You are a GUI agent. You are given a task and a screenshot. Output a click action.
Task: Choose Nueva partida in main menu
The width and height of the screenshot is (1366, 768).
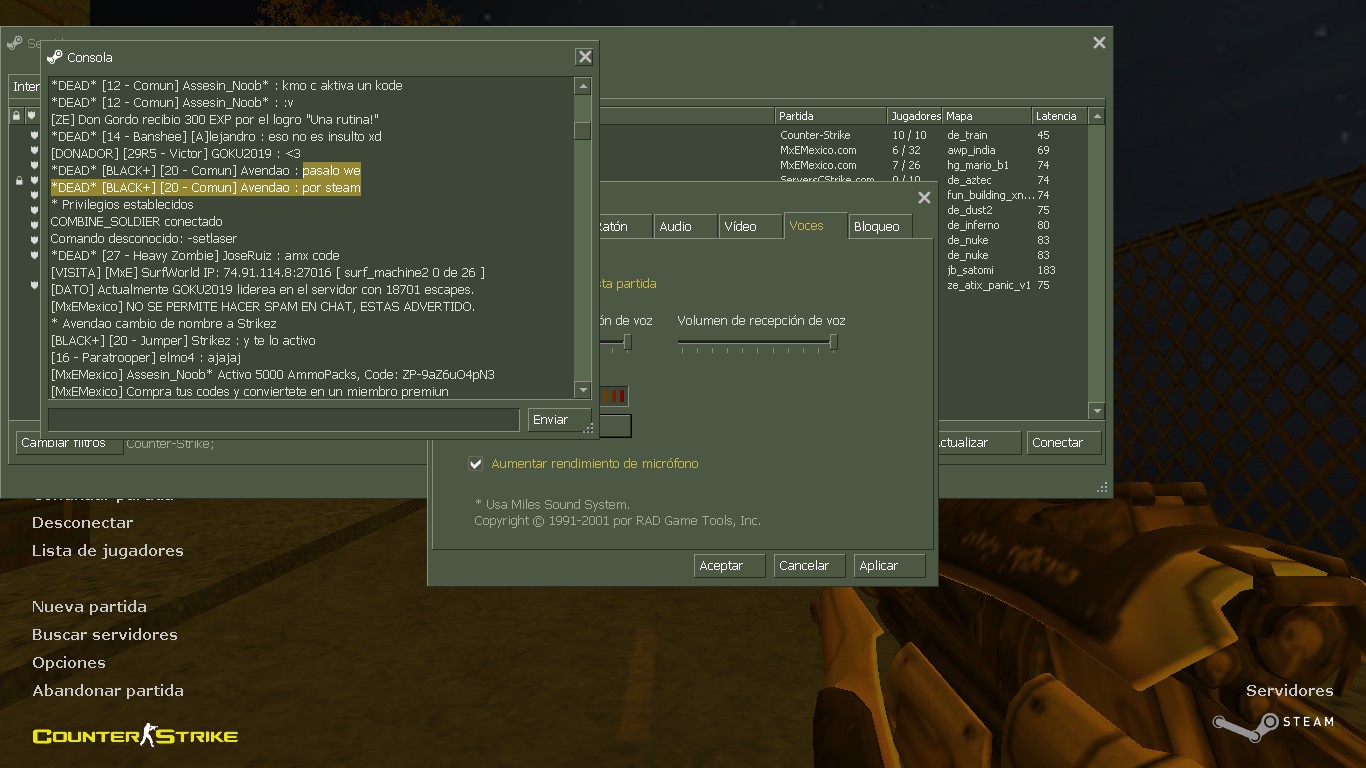(89, 607)
